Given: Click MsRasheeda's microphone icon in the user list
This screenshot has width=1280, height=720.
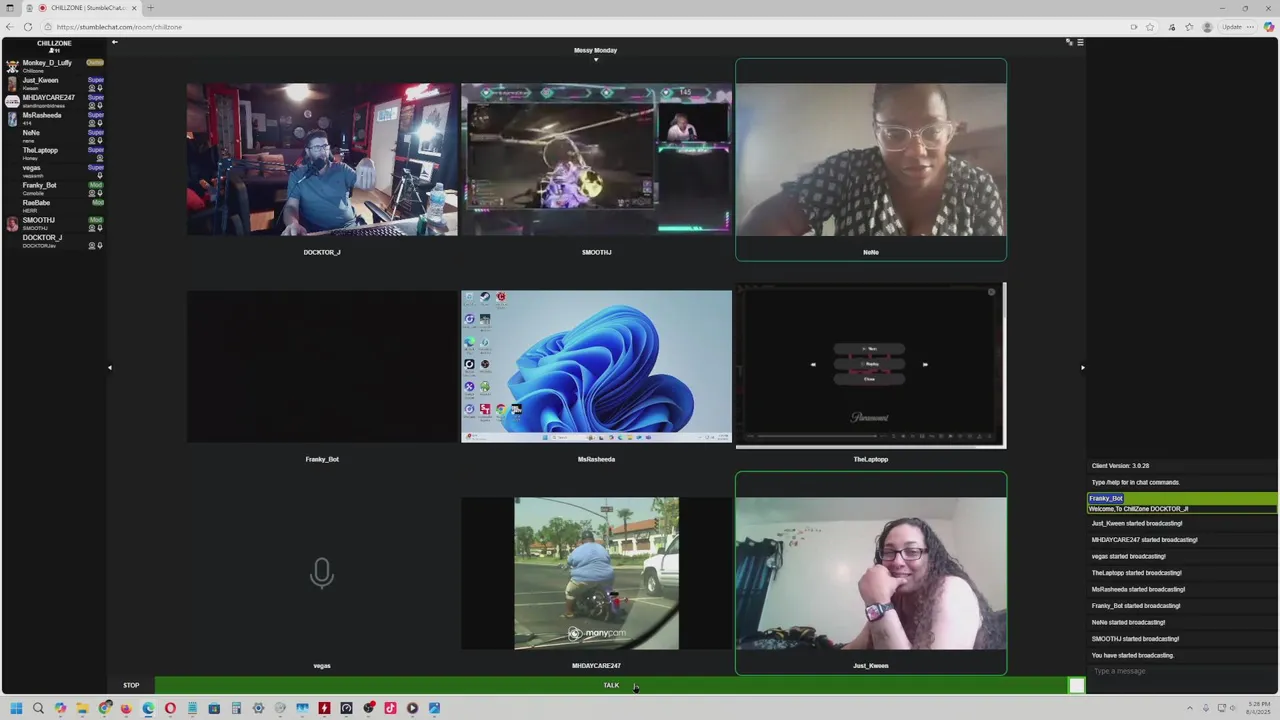Looking at the screenshot, I should click(x=100, y=123).
